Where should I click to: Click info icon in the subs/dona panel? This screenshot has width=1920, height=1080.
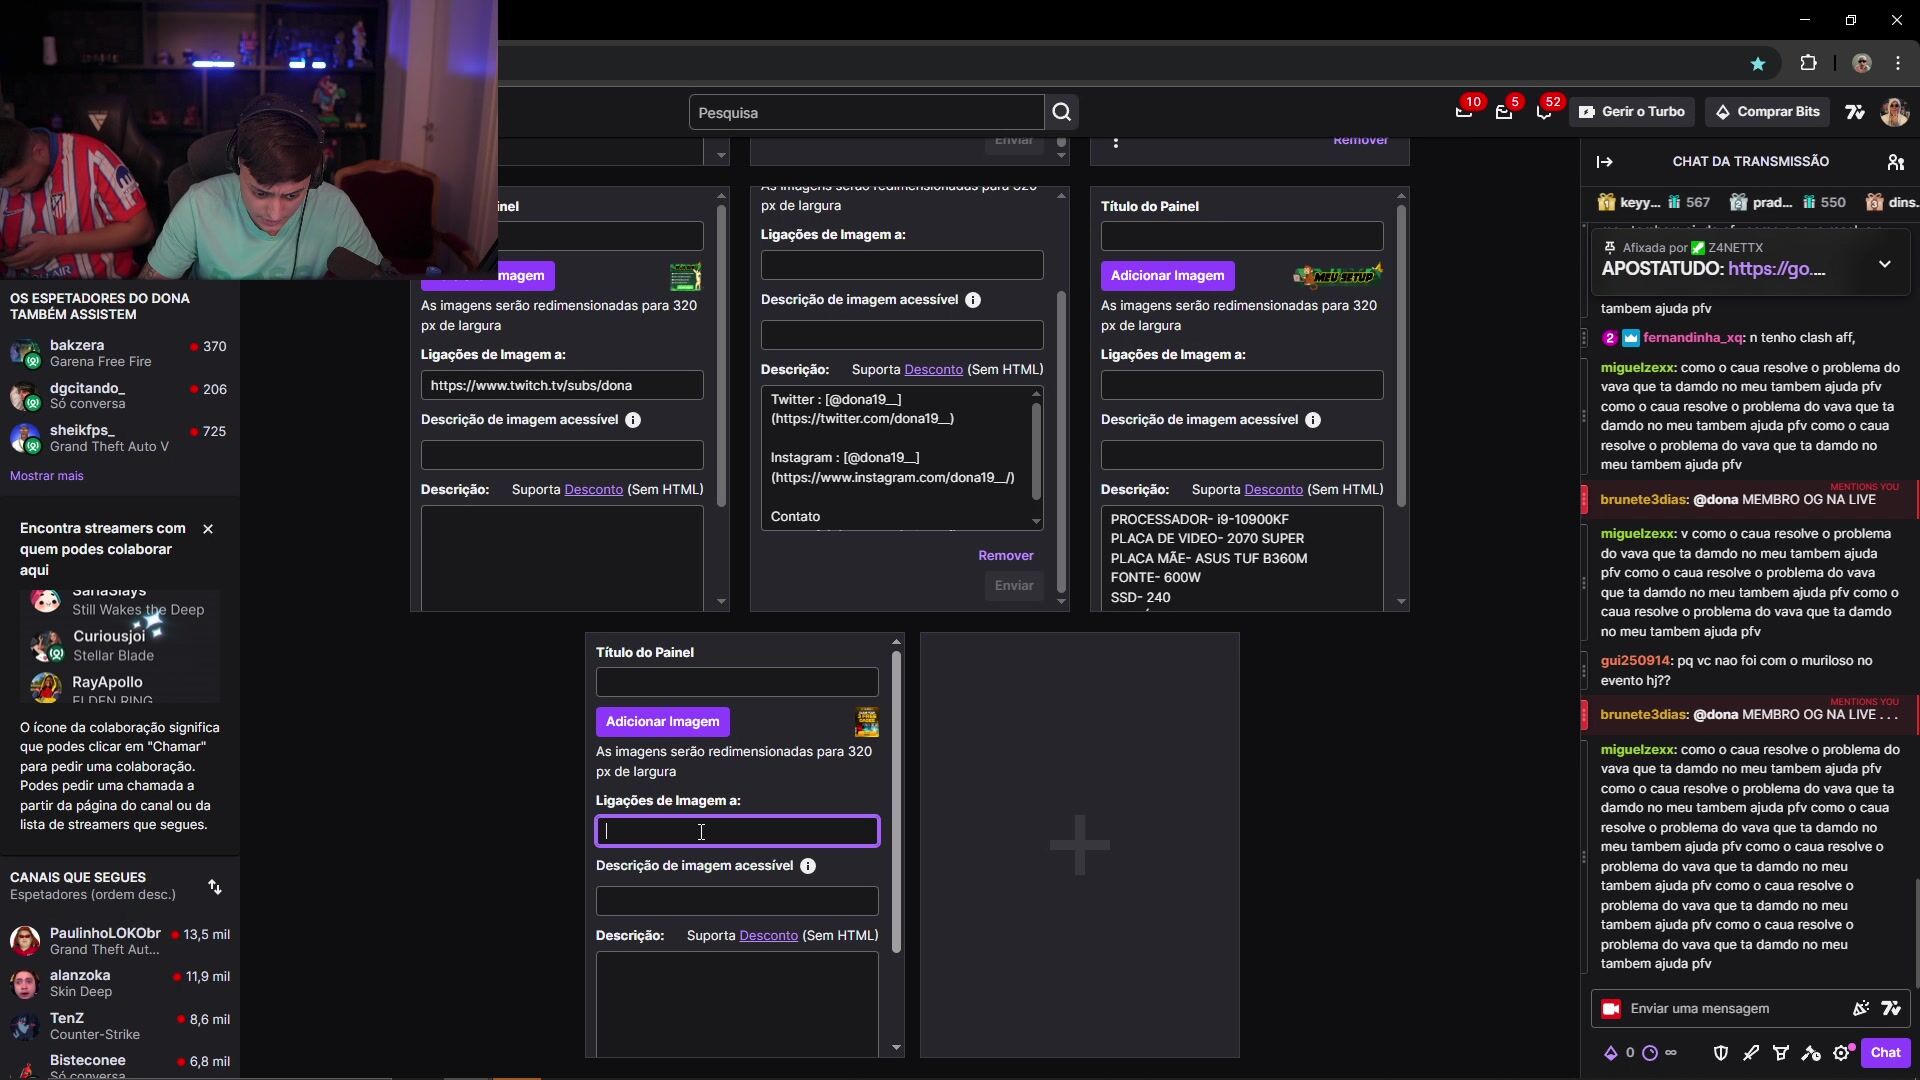coord(633,420)
